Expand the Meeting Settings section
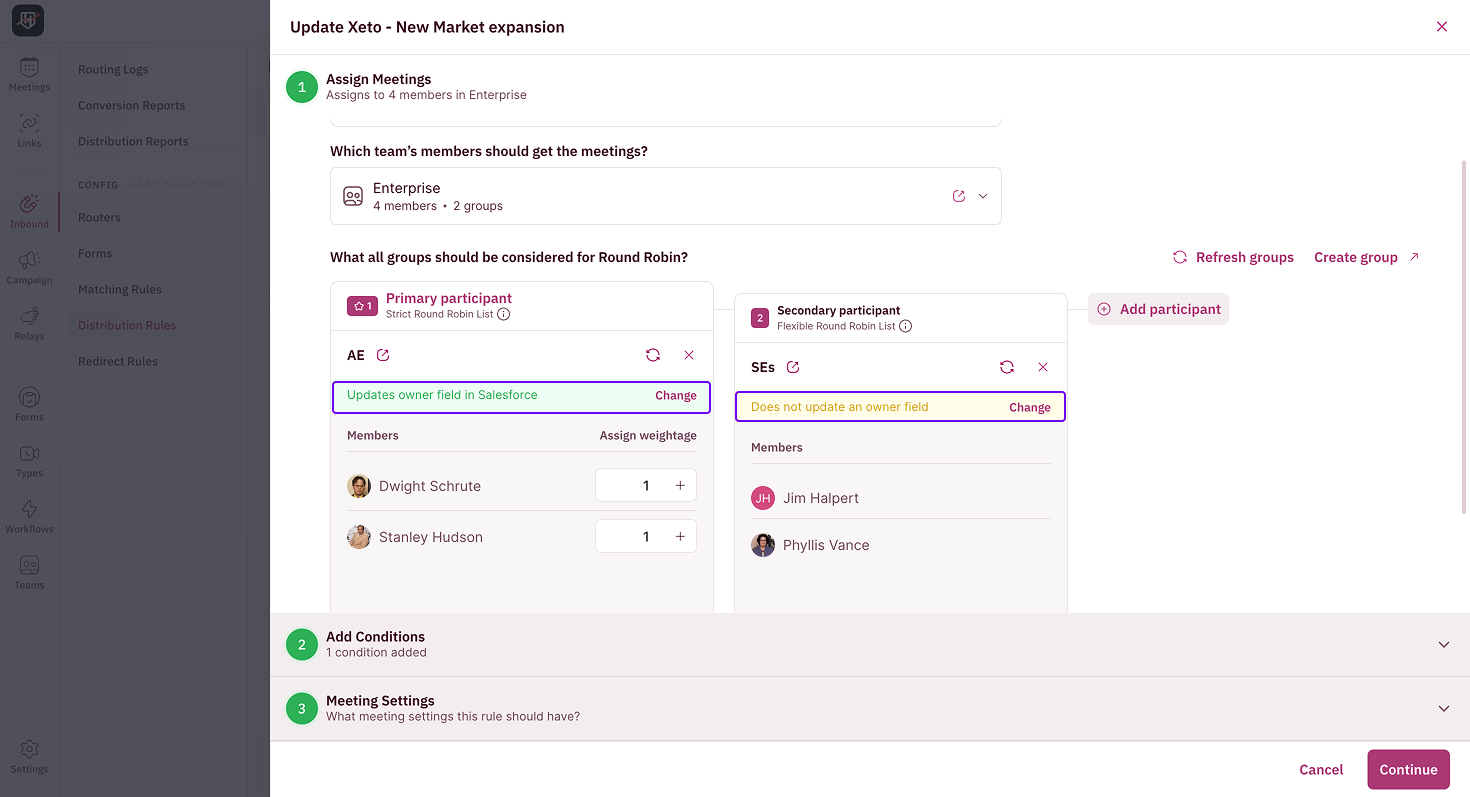The image size is (1470, 797). point(1444,708)
